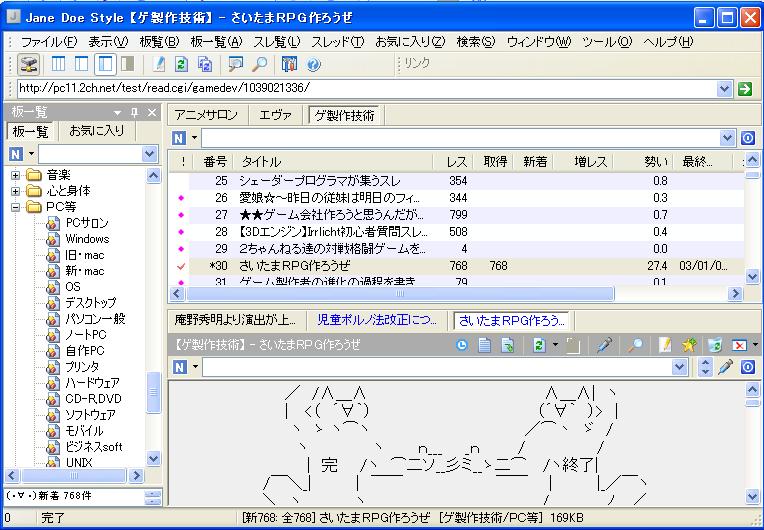Select the Windows board in tree
Viewport: 764px width, 530px height.
(87, 239)
